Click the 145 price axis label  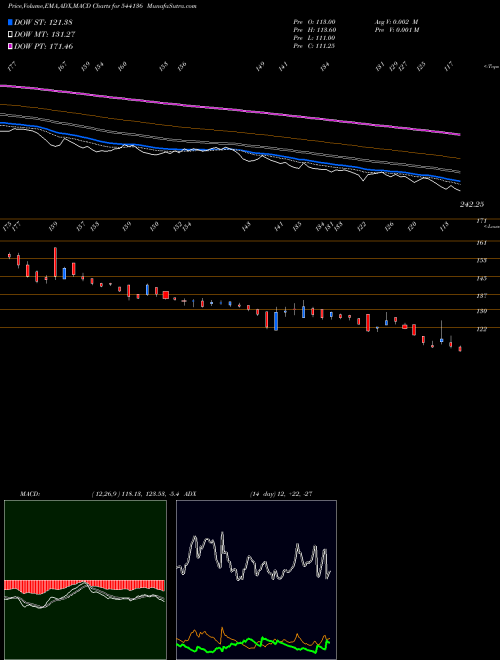point(481,278)
